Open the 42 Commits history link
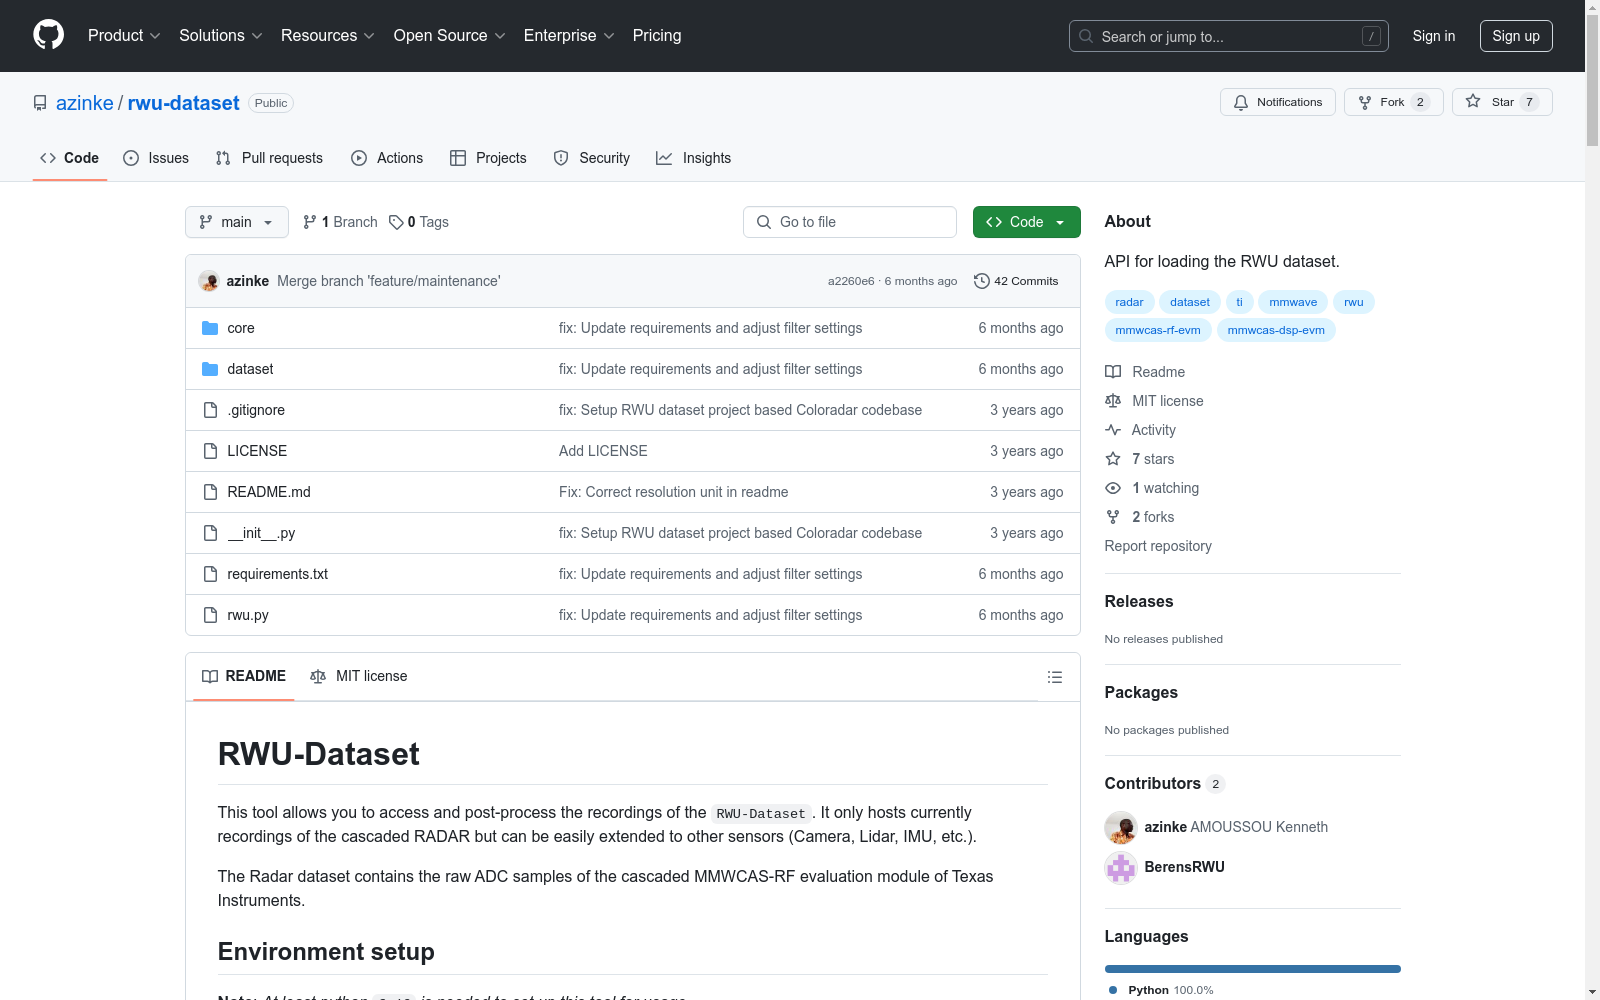Image resolution: width=1600 pixels, height=1000 pixels. (1016, 281)
